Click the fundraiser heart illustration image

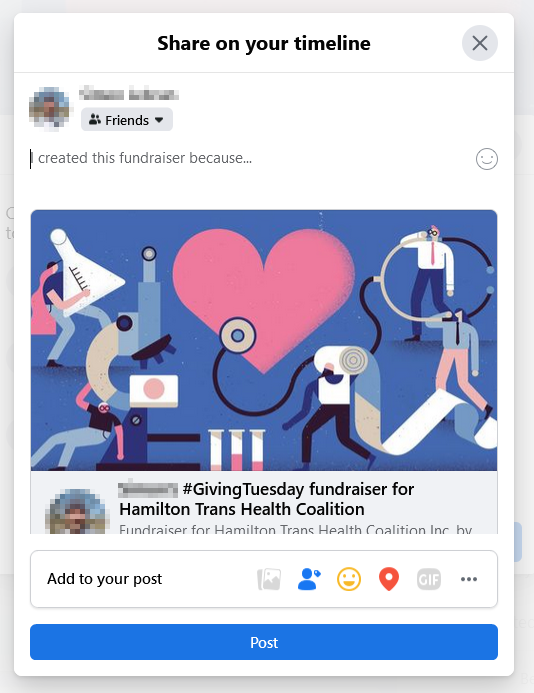click(264, 340)
